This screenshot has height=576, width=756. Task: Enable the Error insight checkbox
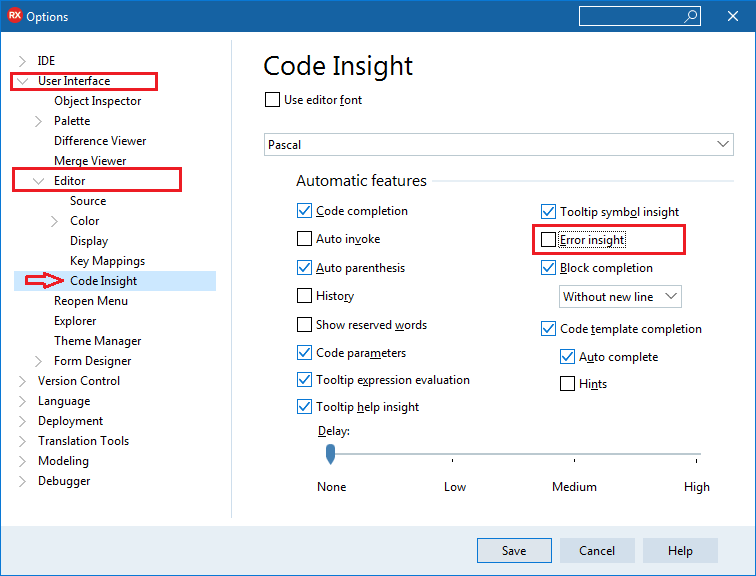pos(548,240)
